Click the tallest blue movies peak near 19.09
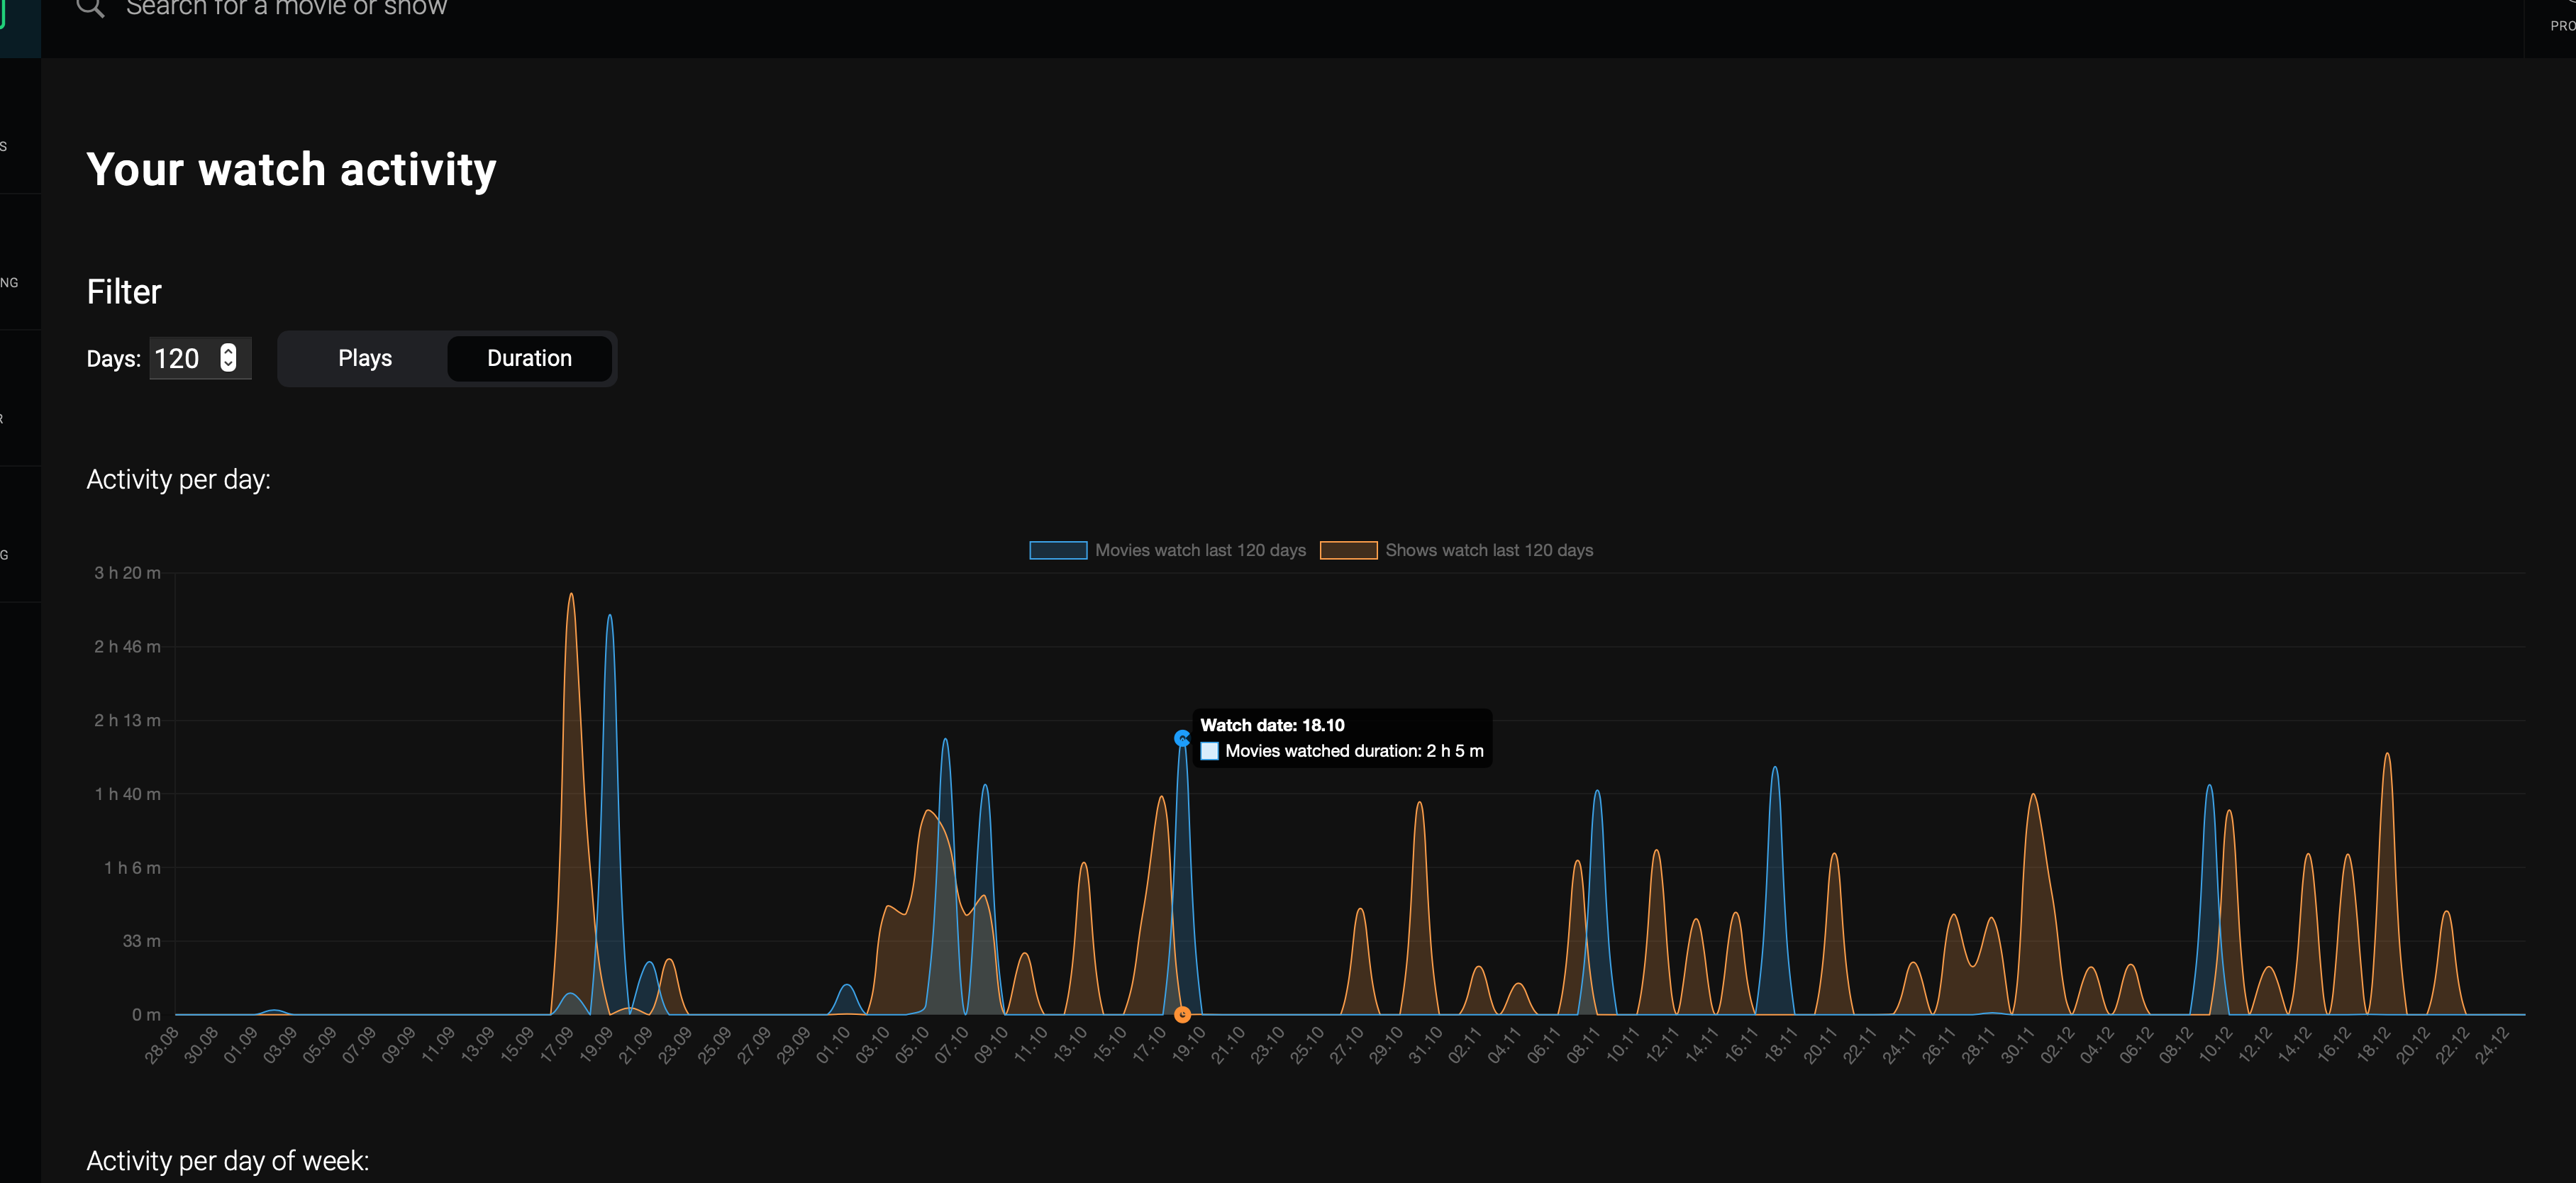Viewport: 2576px width, 1183px height. click(609, 616)
